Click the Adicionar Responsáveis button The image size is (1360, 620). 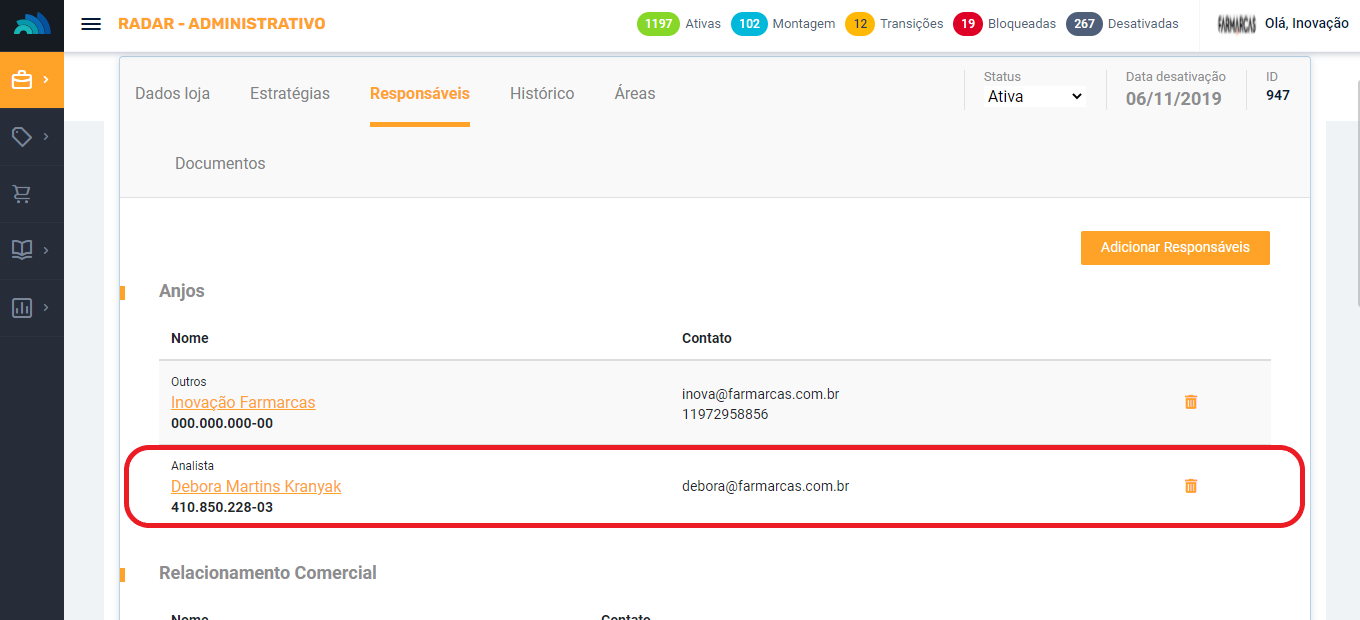click(x=1175, y=248)
